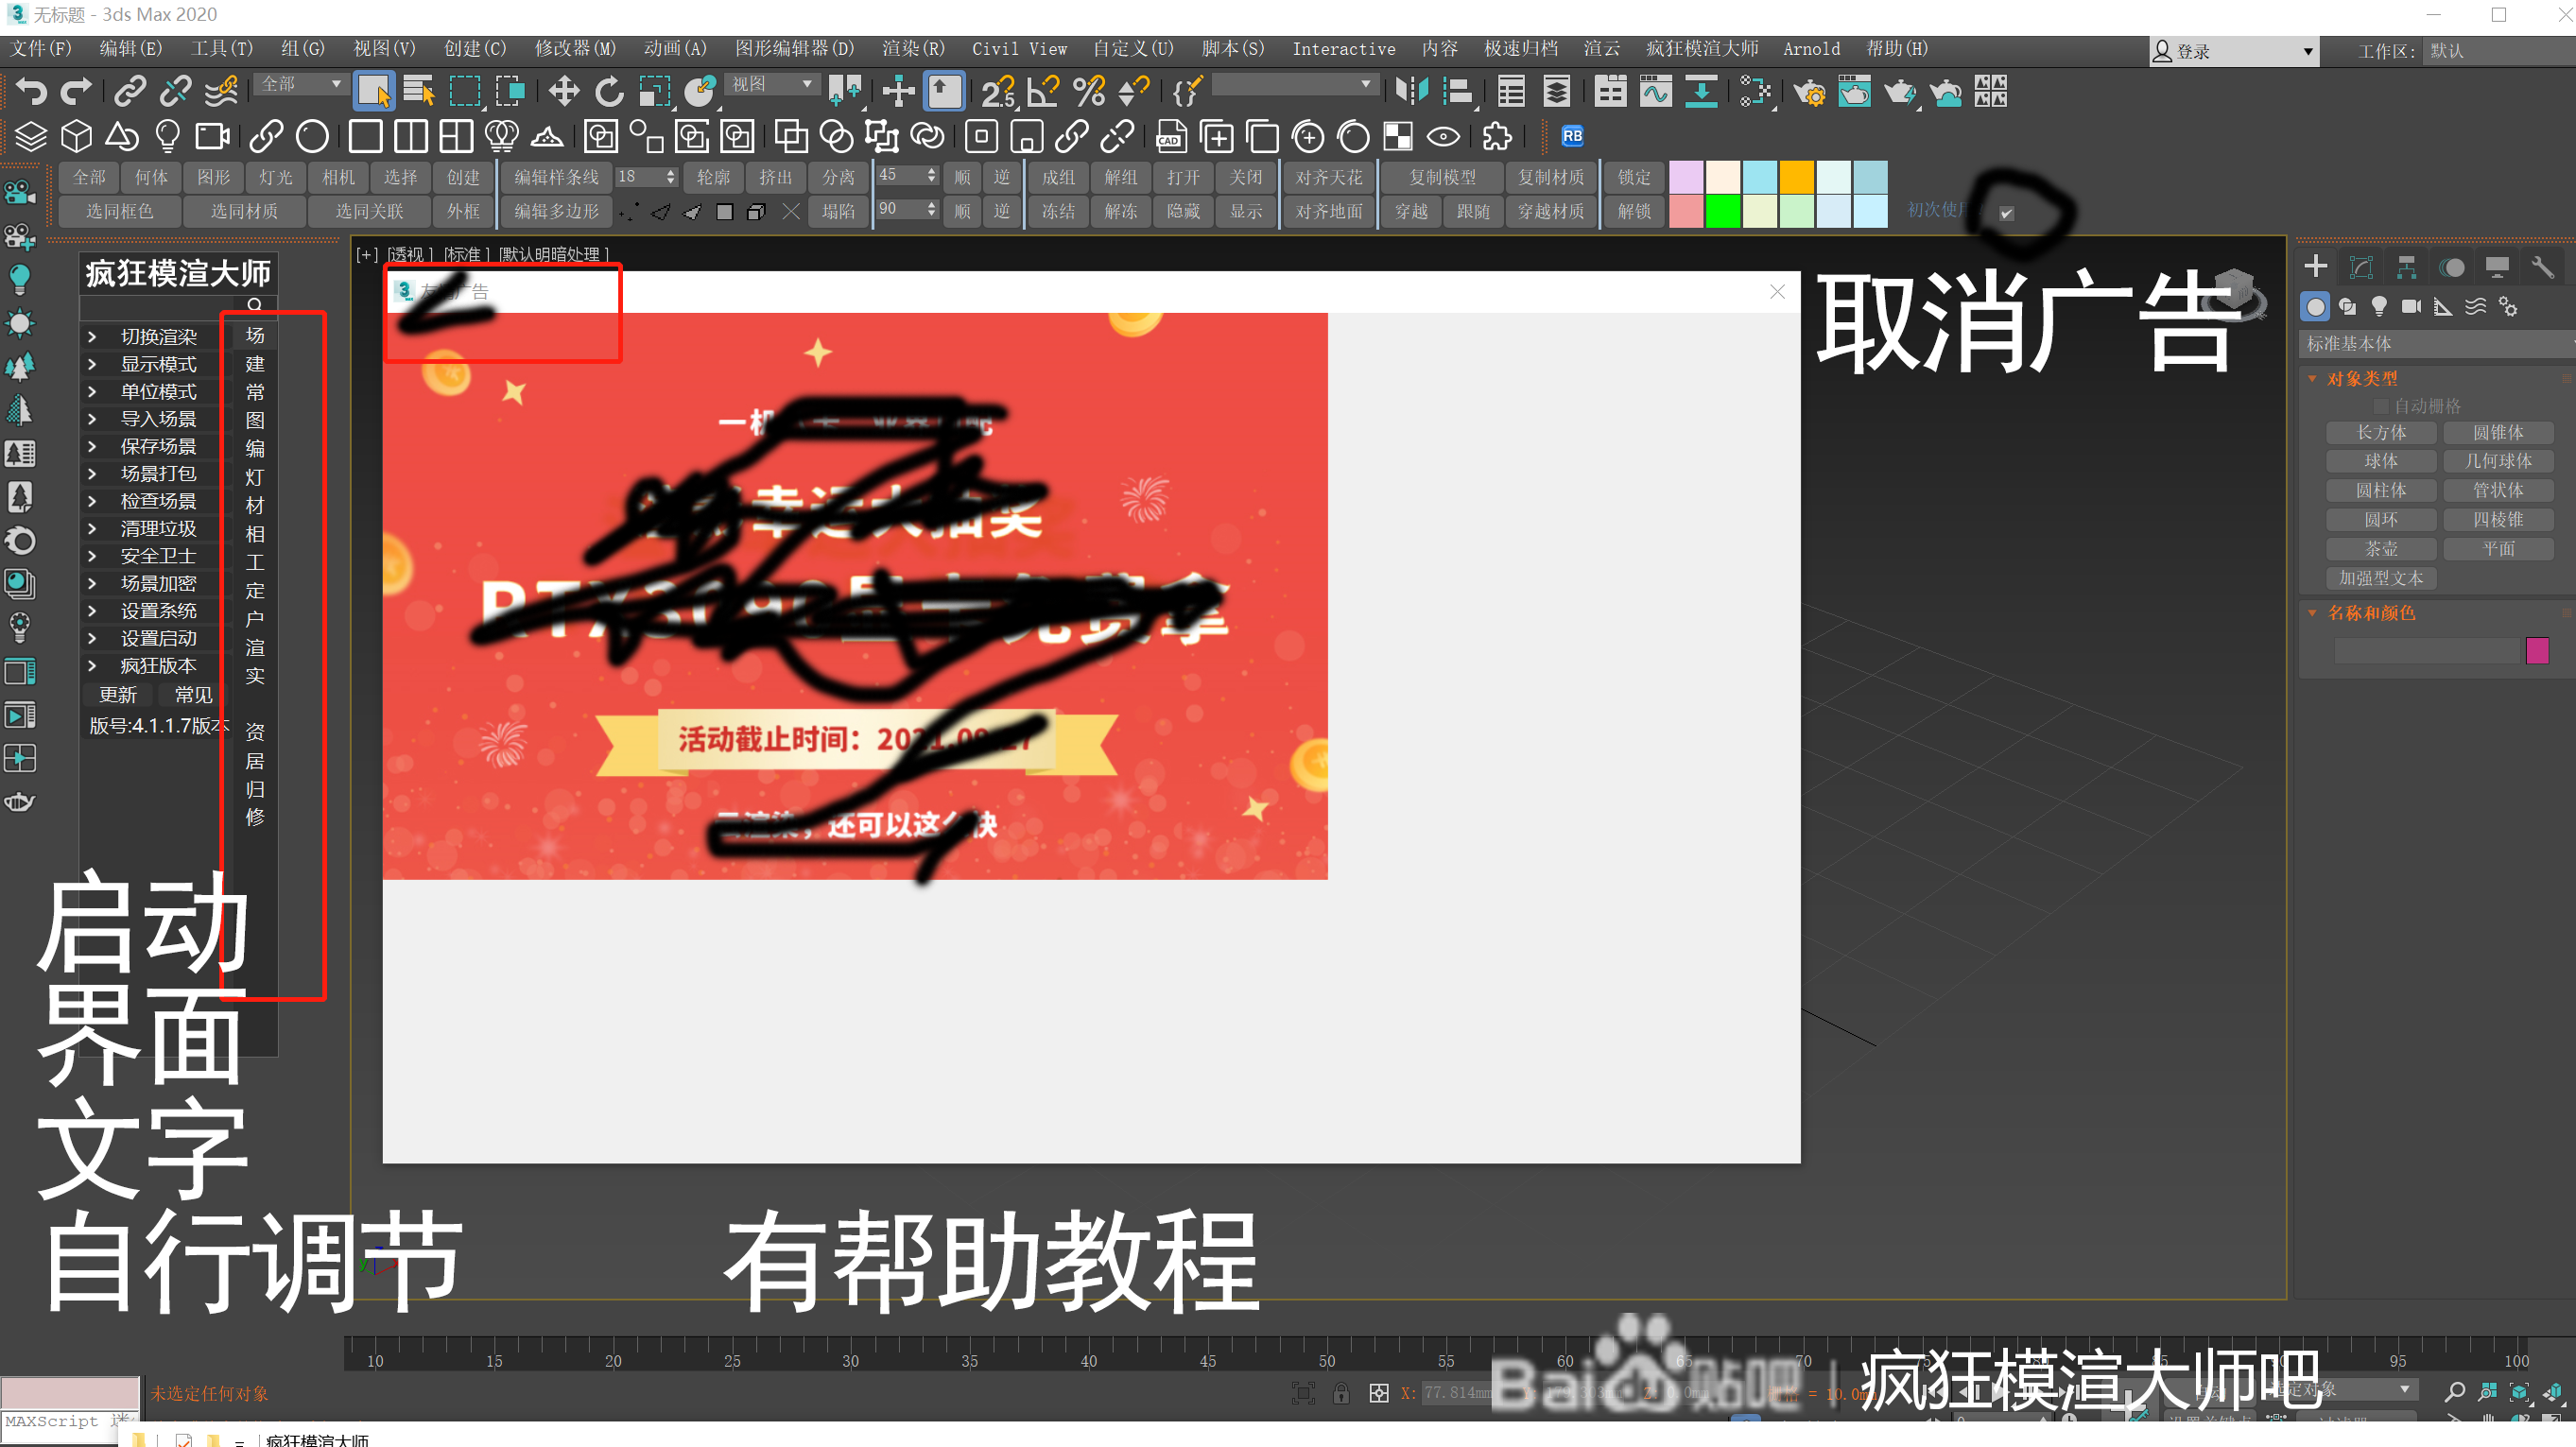
Task: Open the 文件(F) menu
Action: pos(41,49)
